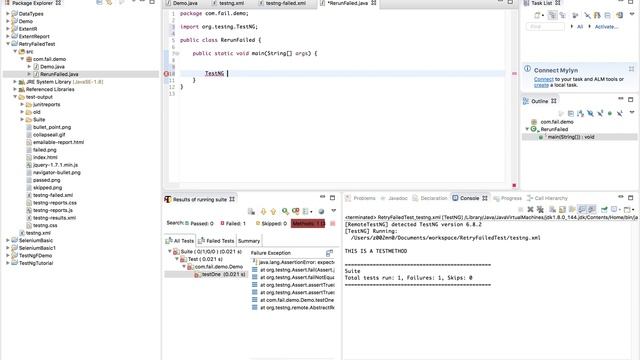
Task: Click Link with Editor icon in Package Explorer
Action: click(x=109, y=2)
